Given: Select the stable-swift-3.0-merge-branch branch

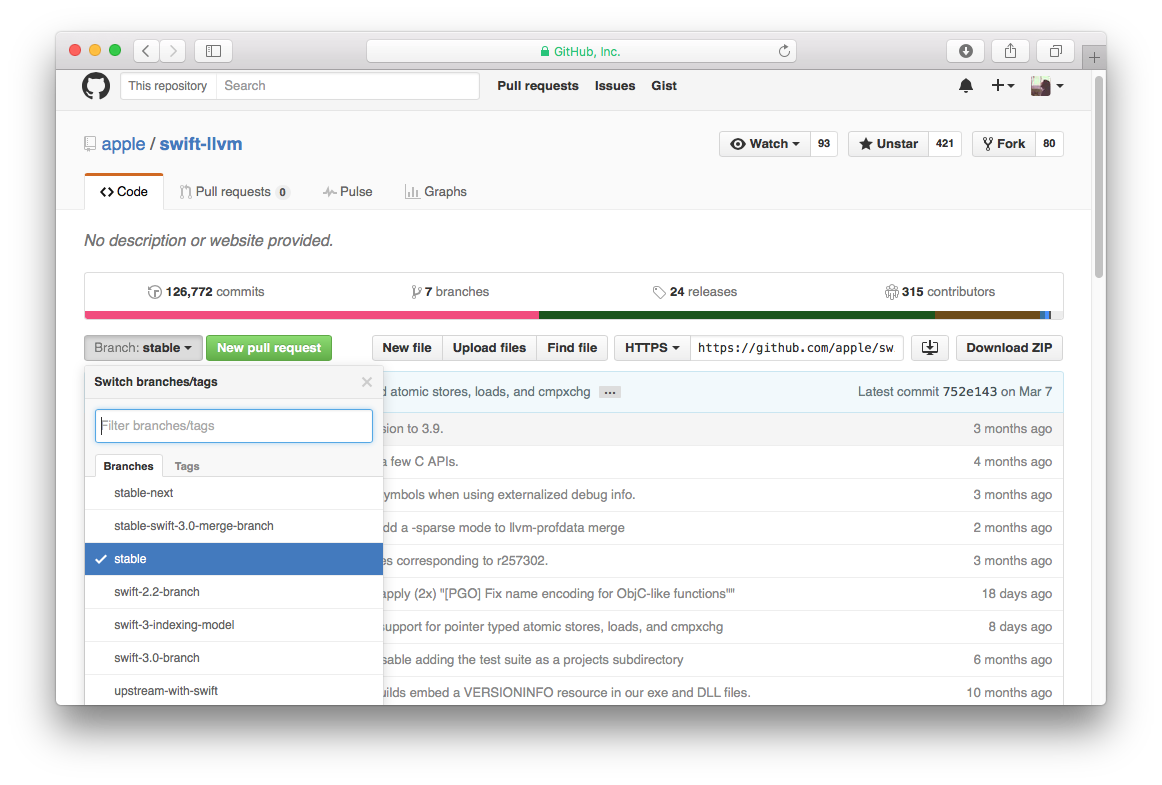Looking at the screenshot, I should coord(233,526).
